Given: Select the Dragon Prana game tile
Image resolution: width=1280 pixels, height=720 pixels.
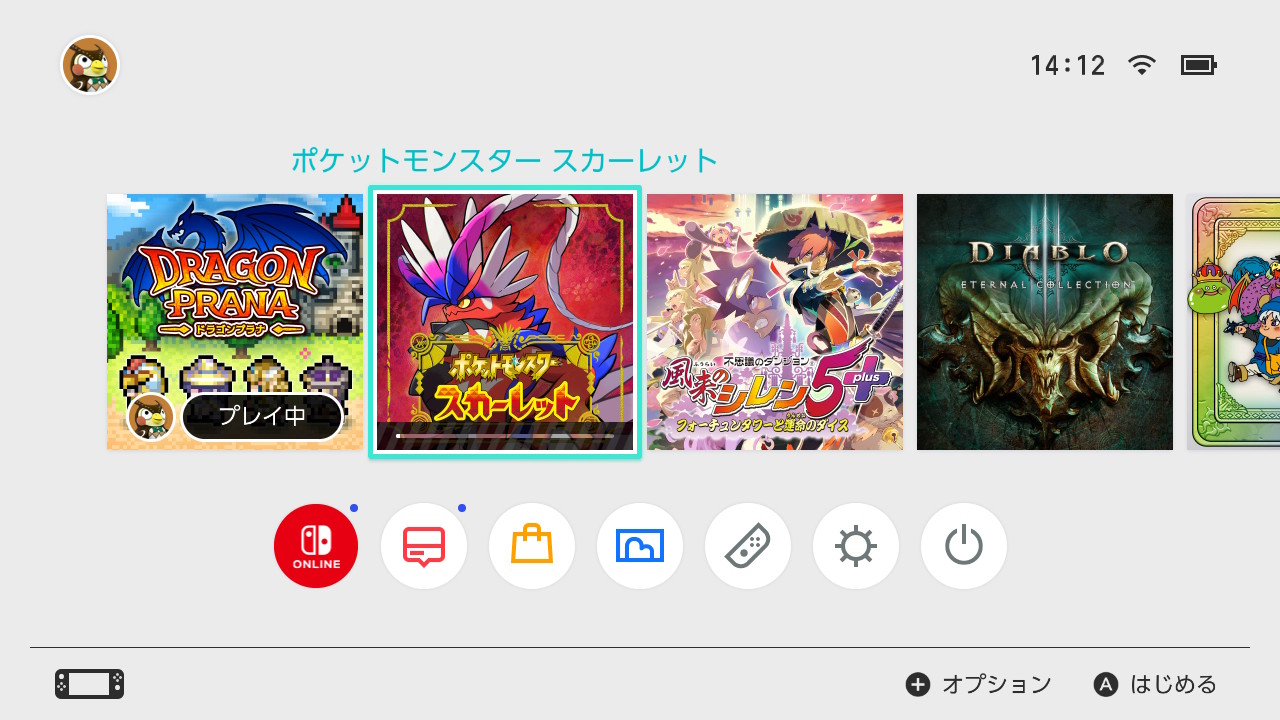Looking at the screenshot, I should 235,322.
